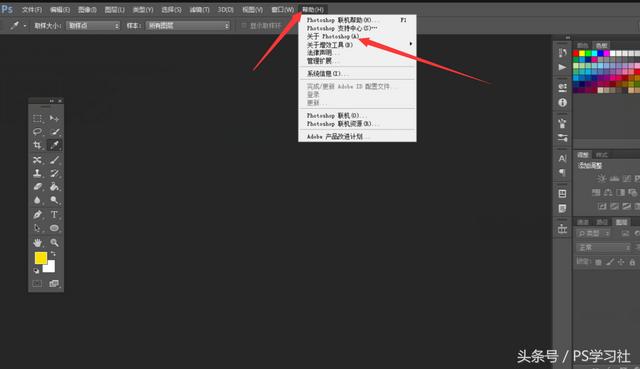The width and height of the screenshot is (640, 369).
Task: Open the Paragraph panel icon
Action: (562, 172)
